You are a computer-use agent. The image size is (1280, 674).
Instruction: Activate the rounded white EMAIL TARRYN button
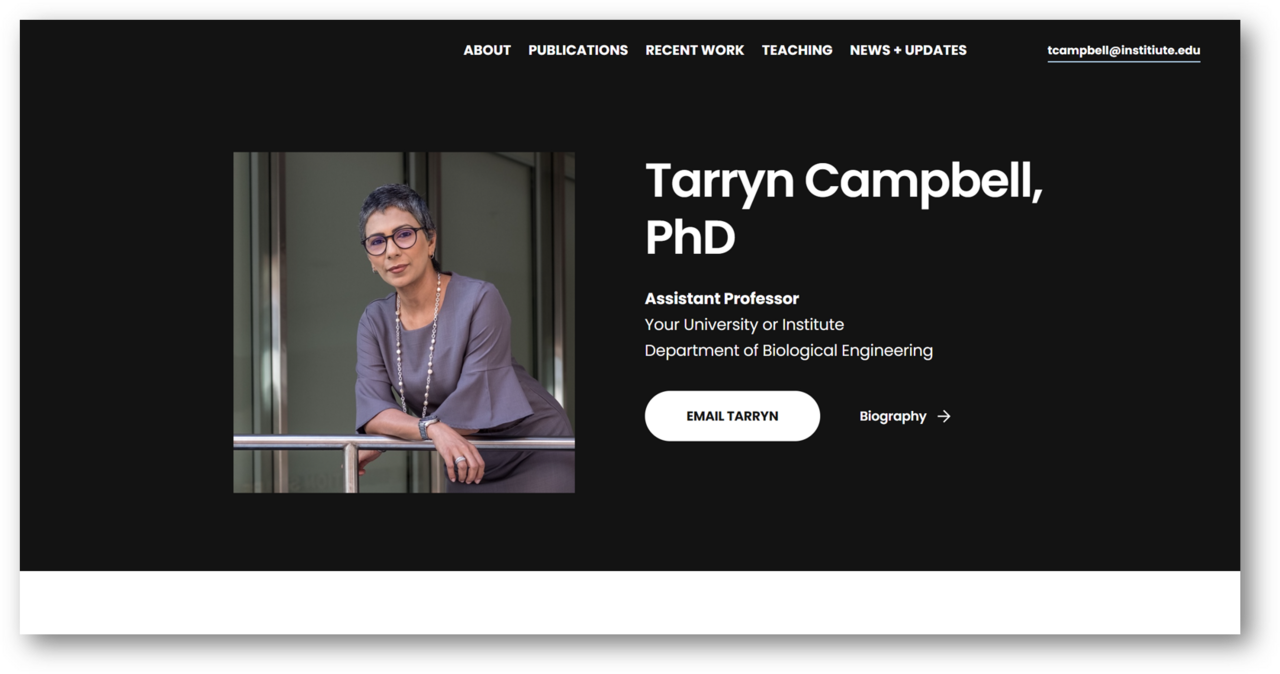pyautogui.click(x=732, y=416)
